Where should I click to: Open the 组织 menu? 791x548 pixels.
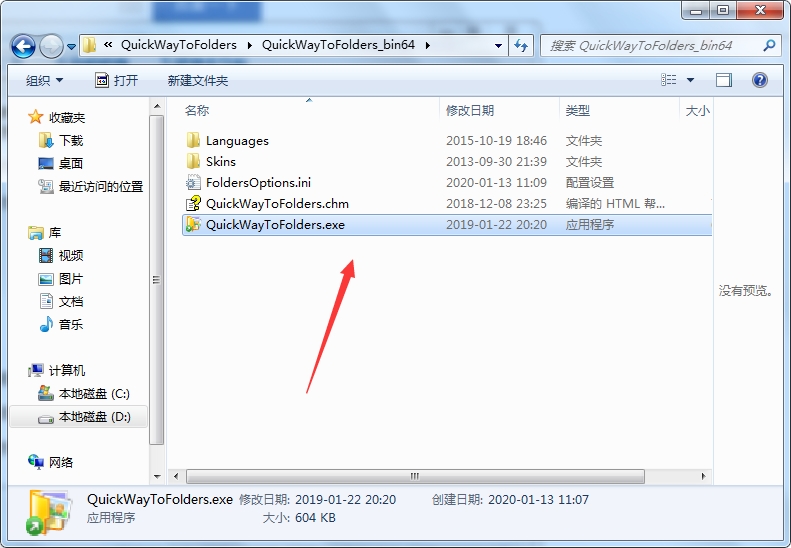(x=44, y=80)
